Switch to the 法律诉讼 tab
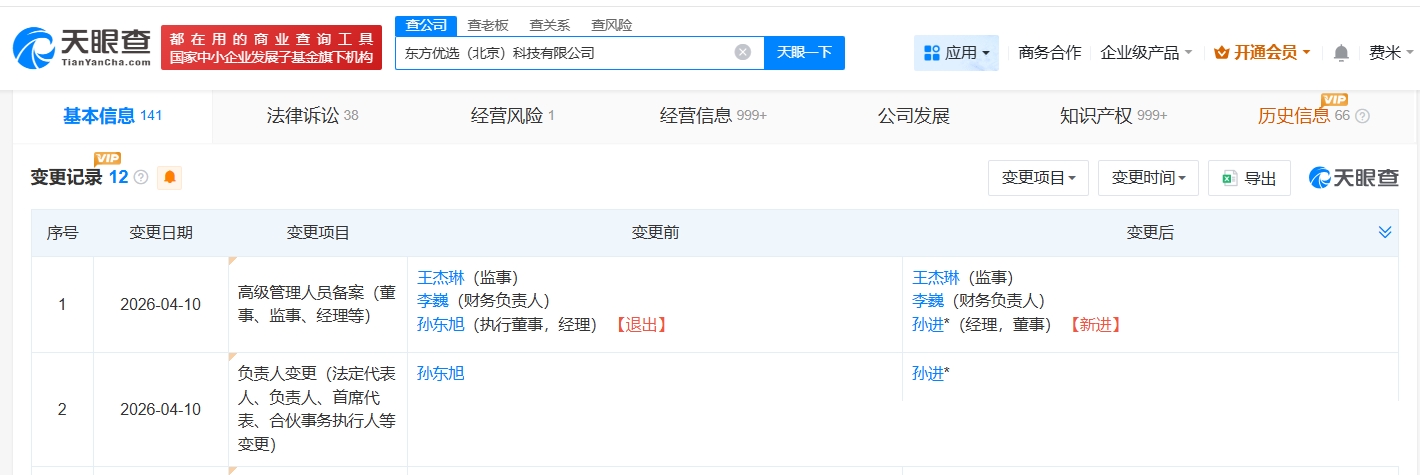 312,116
